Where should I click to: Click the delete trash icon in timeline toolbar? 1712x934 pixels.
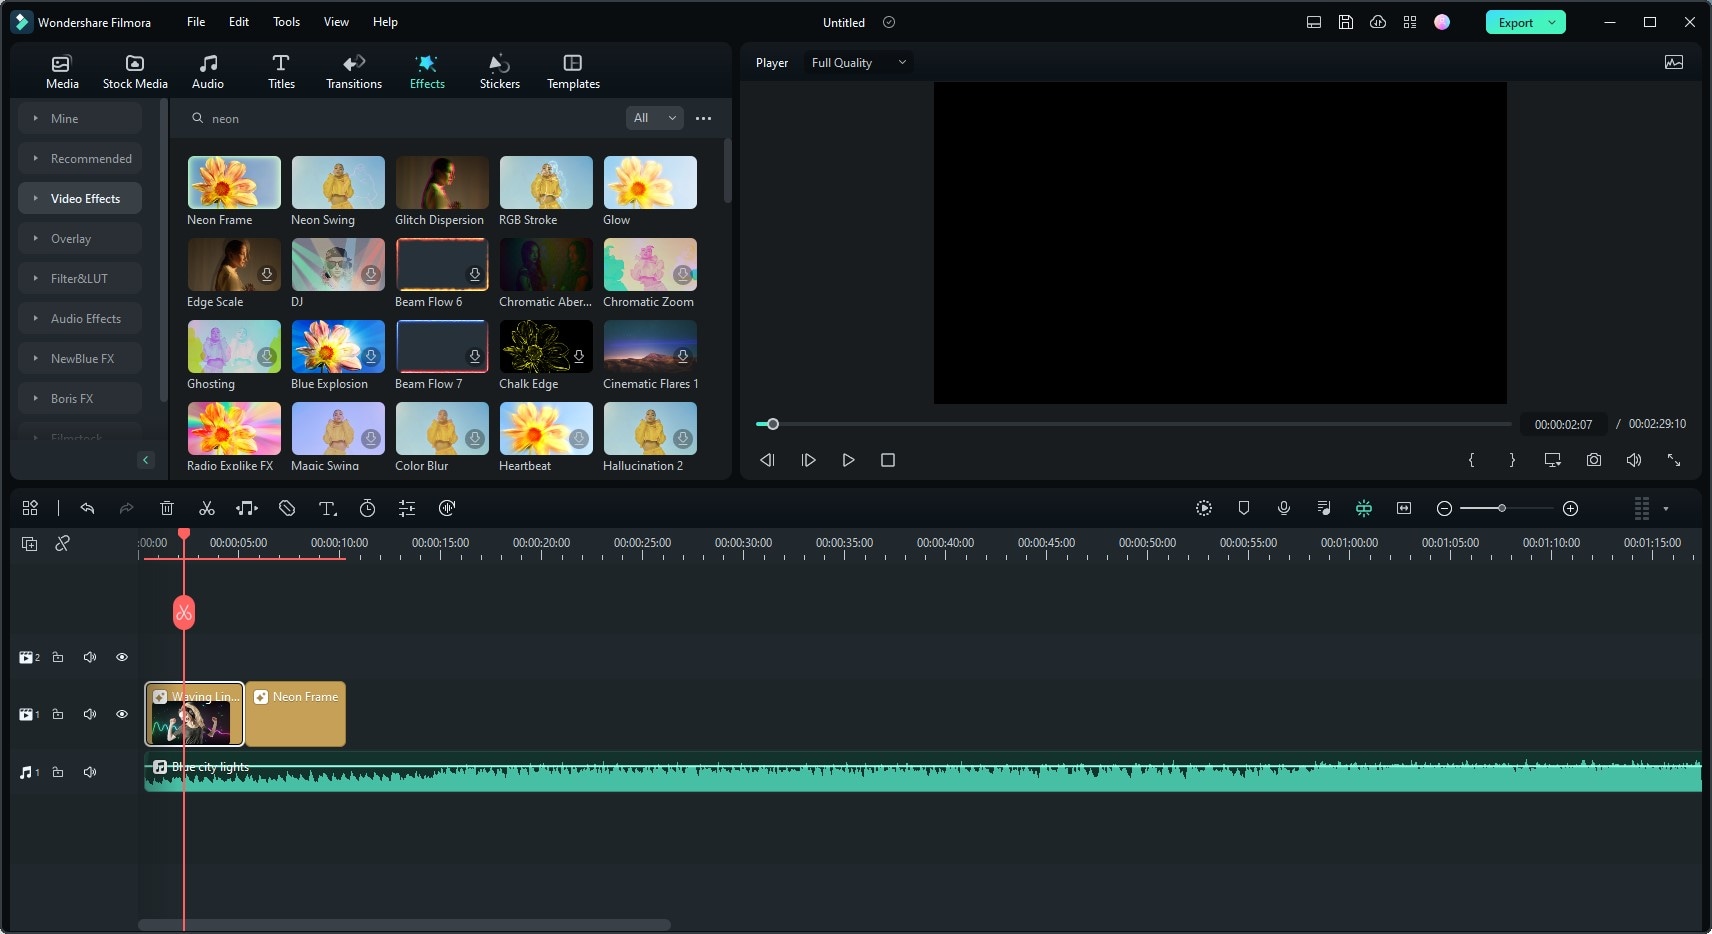[167, 509]
